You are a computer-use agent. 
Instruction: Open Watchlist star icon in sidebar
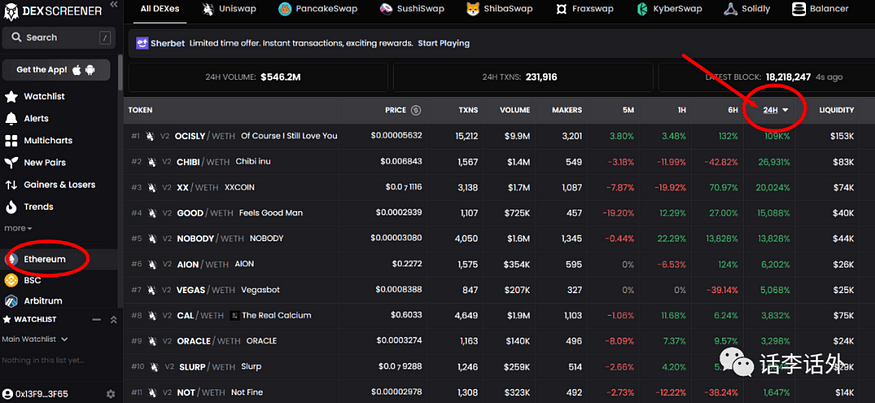pyautogui.click(x=11, y=97)
